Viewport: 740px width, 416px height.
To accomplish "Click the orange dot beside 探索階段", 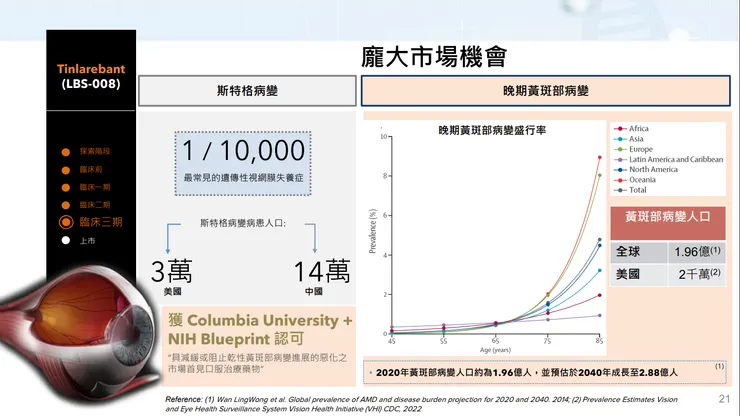I will (x=66, y=152).
